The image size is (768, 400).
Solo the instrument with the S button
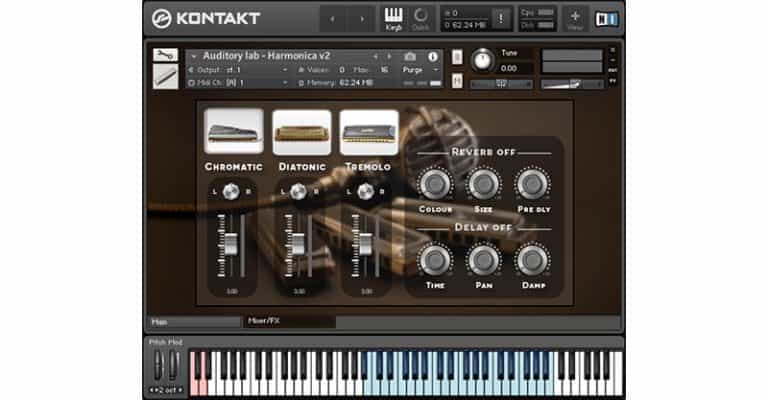pyautogui.click(x=457, y=57)
